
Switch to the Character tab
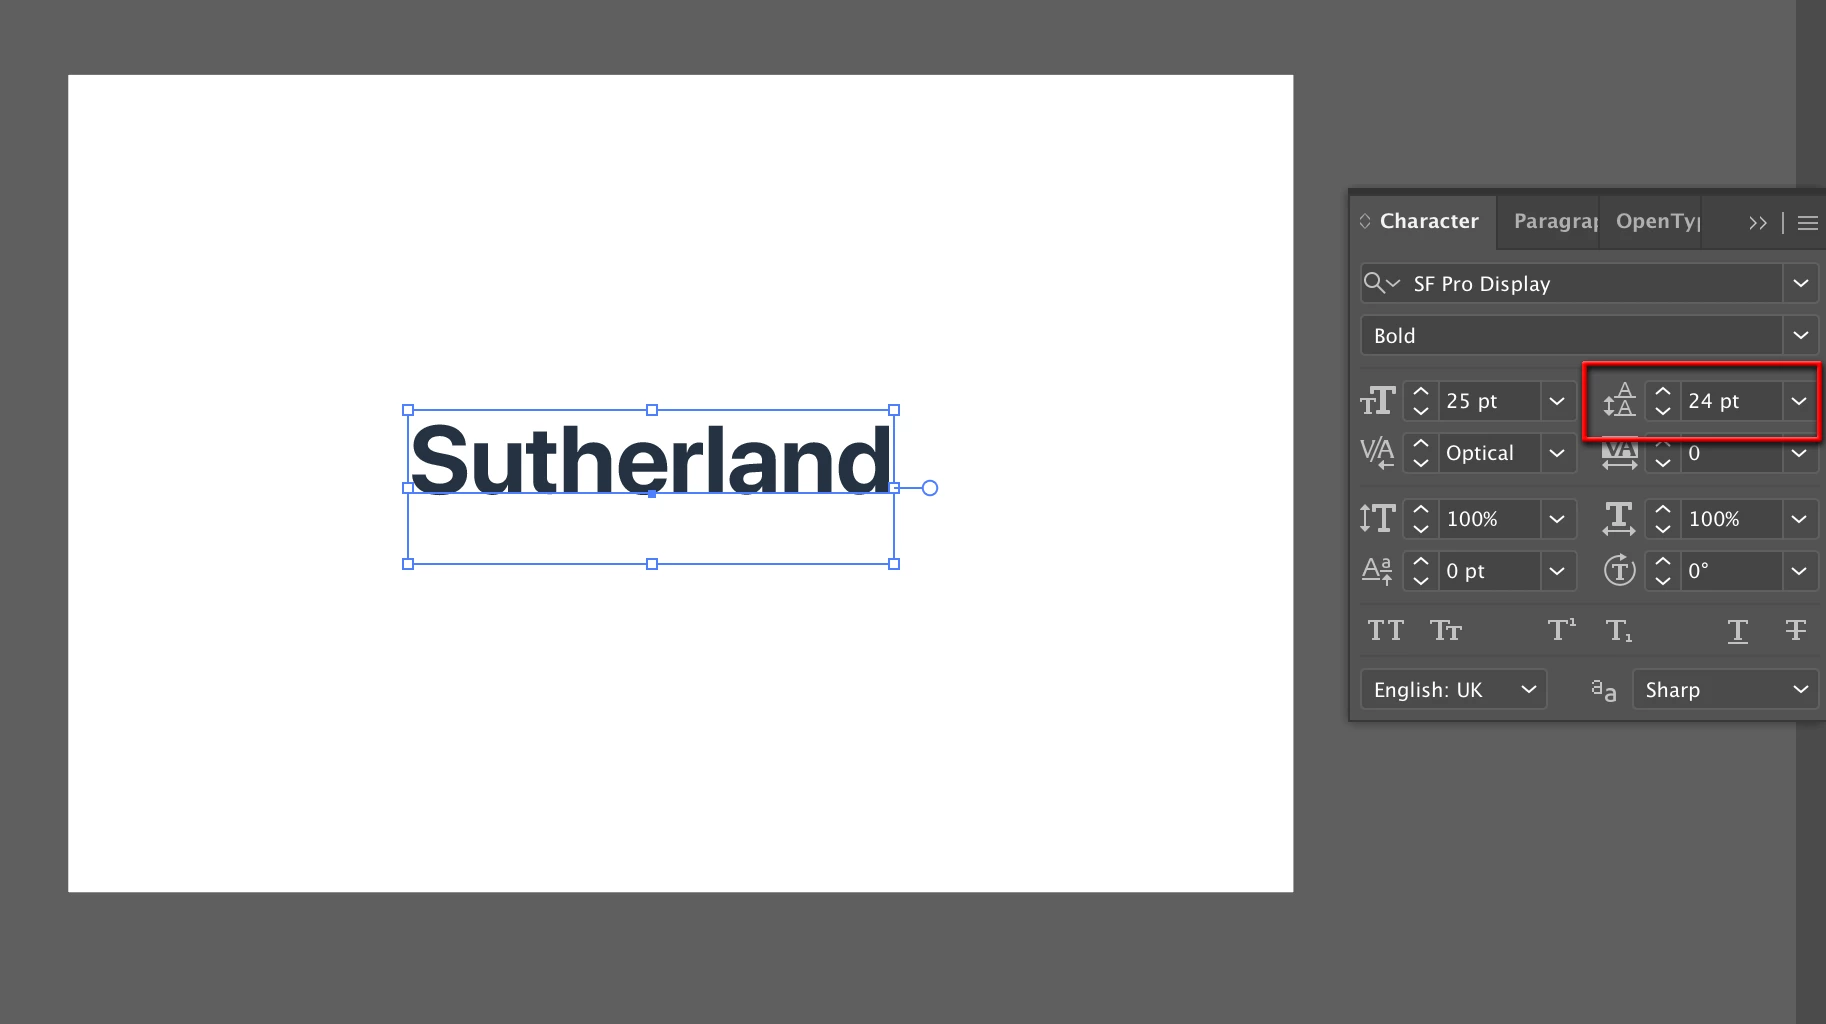coord(1428,221)
